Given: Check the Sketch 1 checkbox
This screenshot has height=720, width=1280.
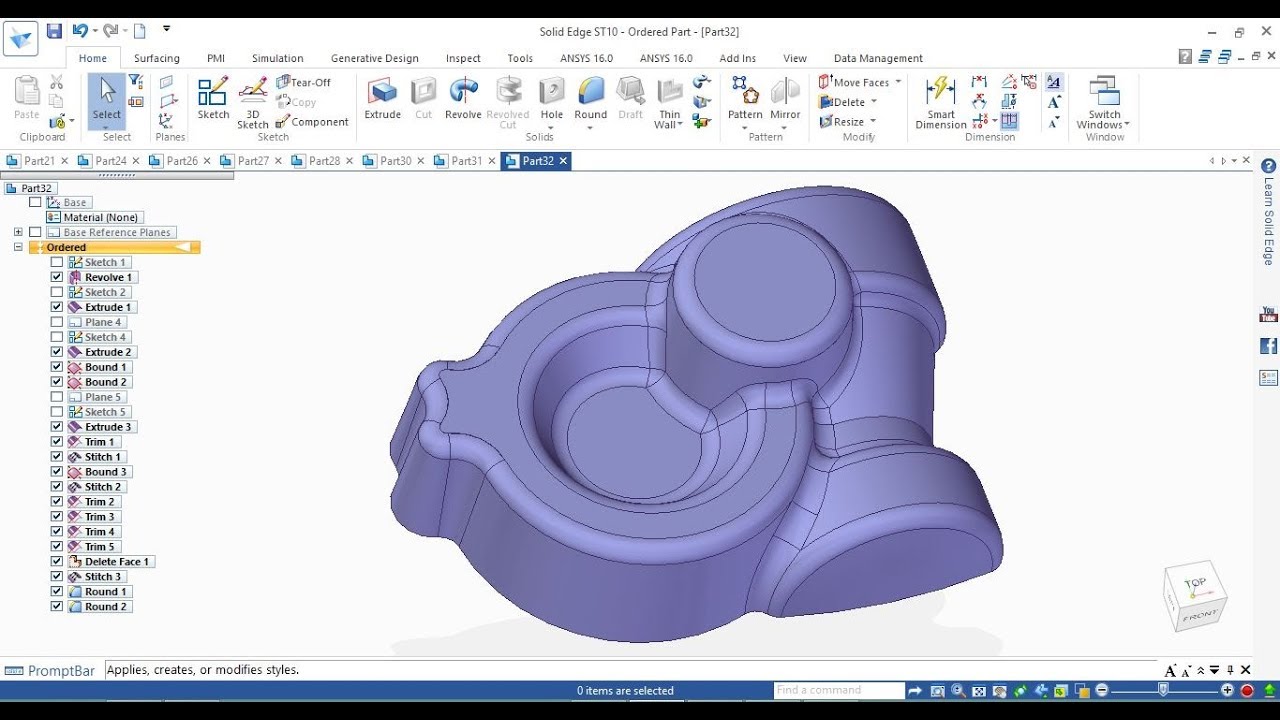Looking at the screenshot, I should (x=57, y=262).
